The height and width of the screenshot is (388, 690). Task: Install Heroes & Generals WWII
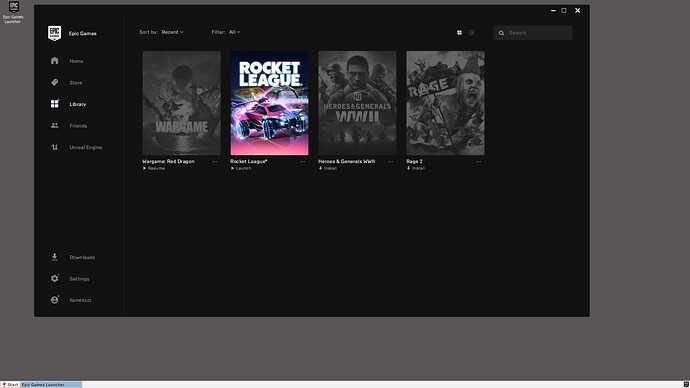click(328, 168)
